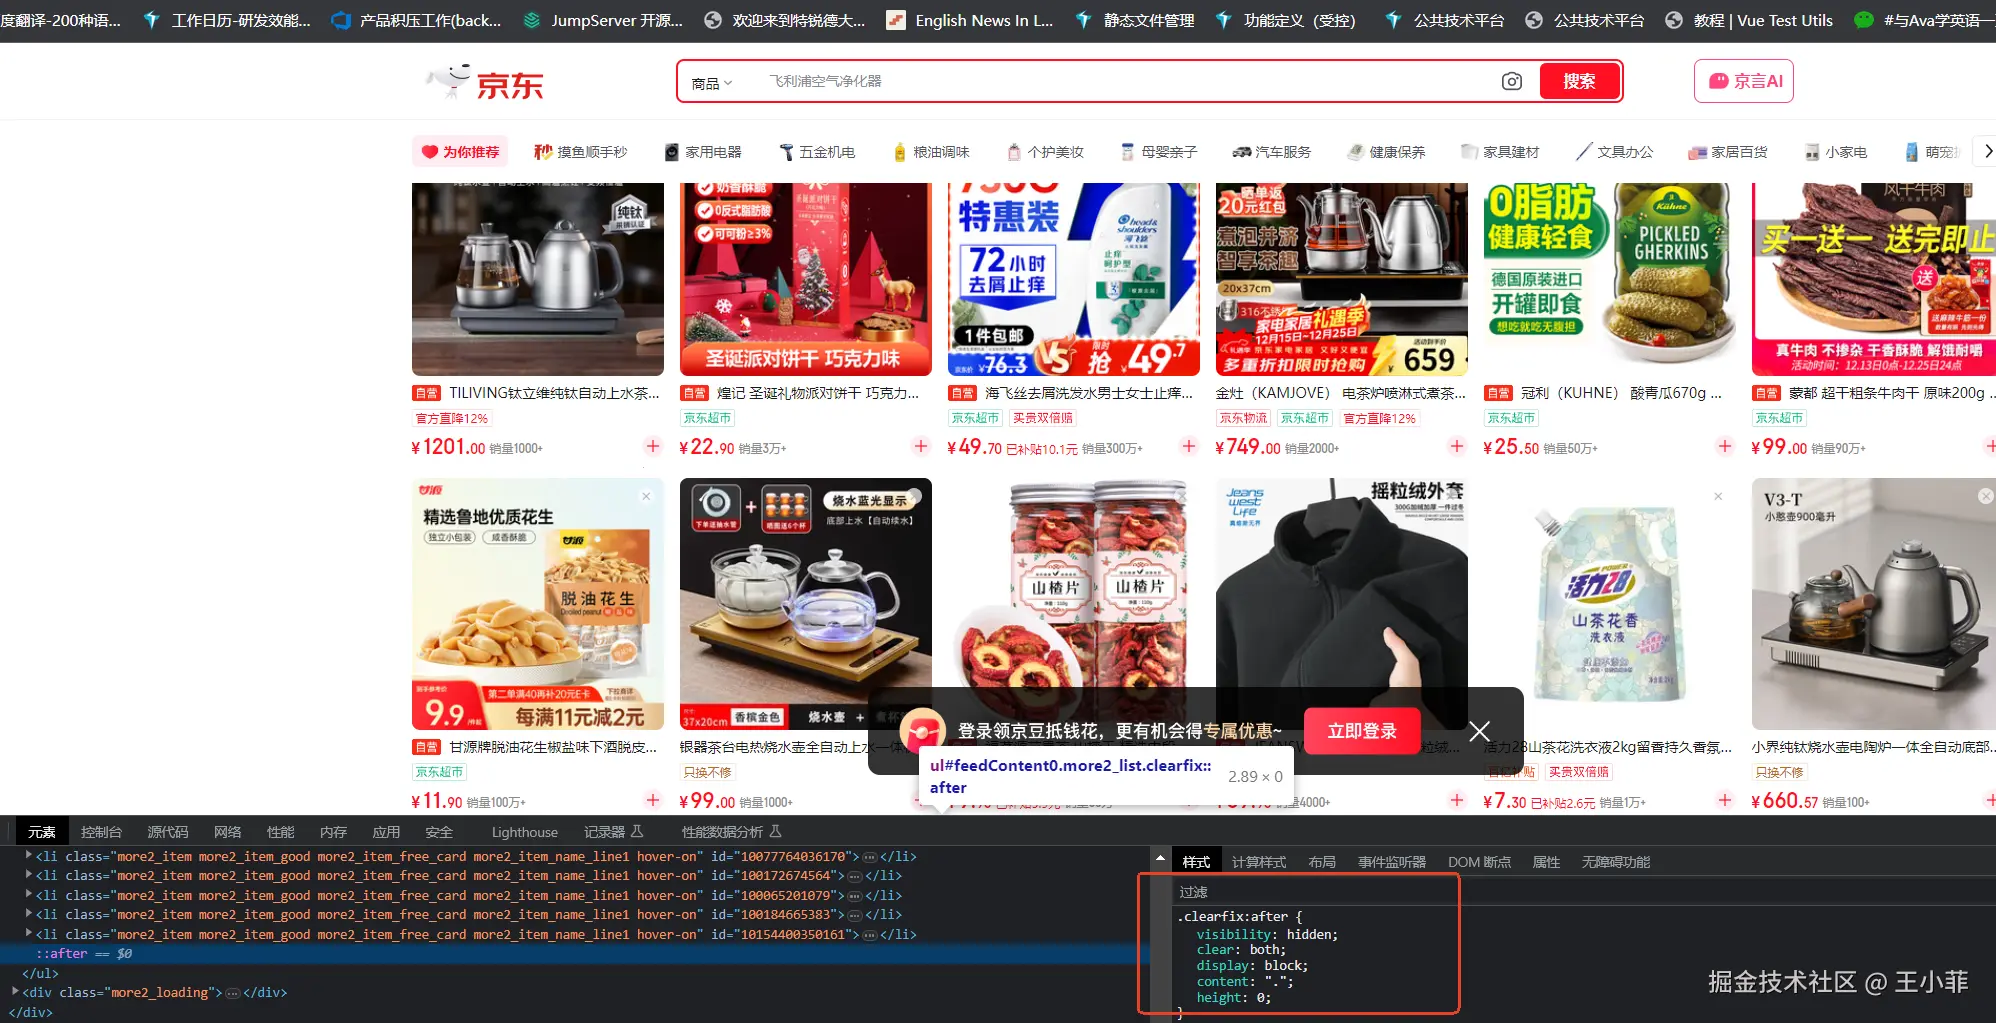This screenshot has height=1023, width=1996.
Task: Select the 汽车服务 category tab
Action: (x=1271, y=152)
